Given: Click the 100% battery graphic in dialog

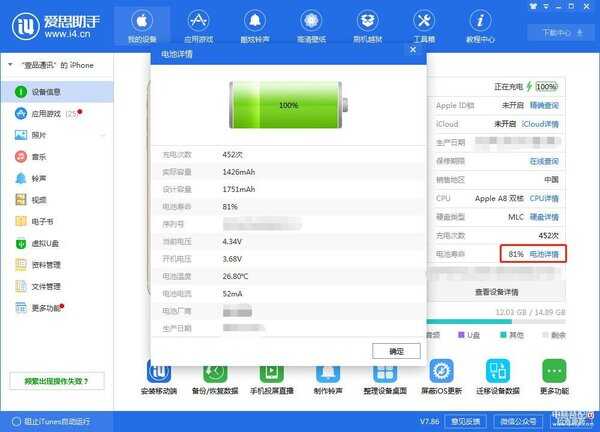Looking at the screenshot, I should [x=289, y=105].
